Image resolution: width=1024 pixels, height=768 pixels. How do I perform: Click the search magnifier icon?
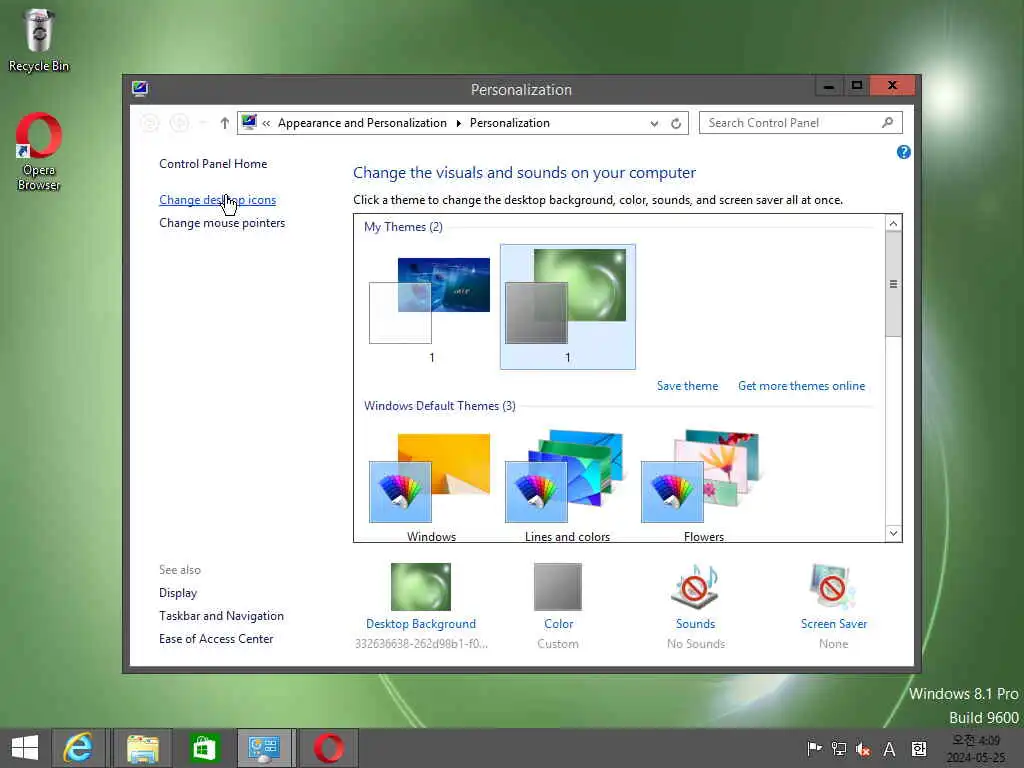(888, 122)
